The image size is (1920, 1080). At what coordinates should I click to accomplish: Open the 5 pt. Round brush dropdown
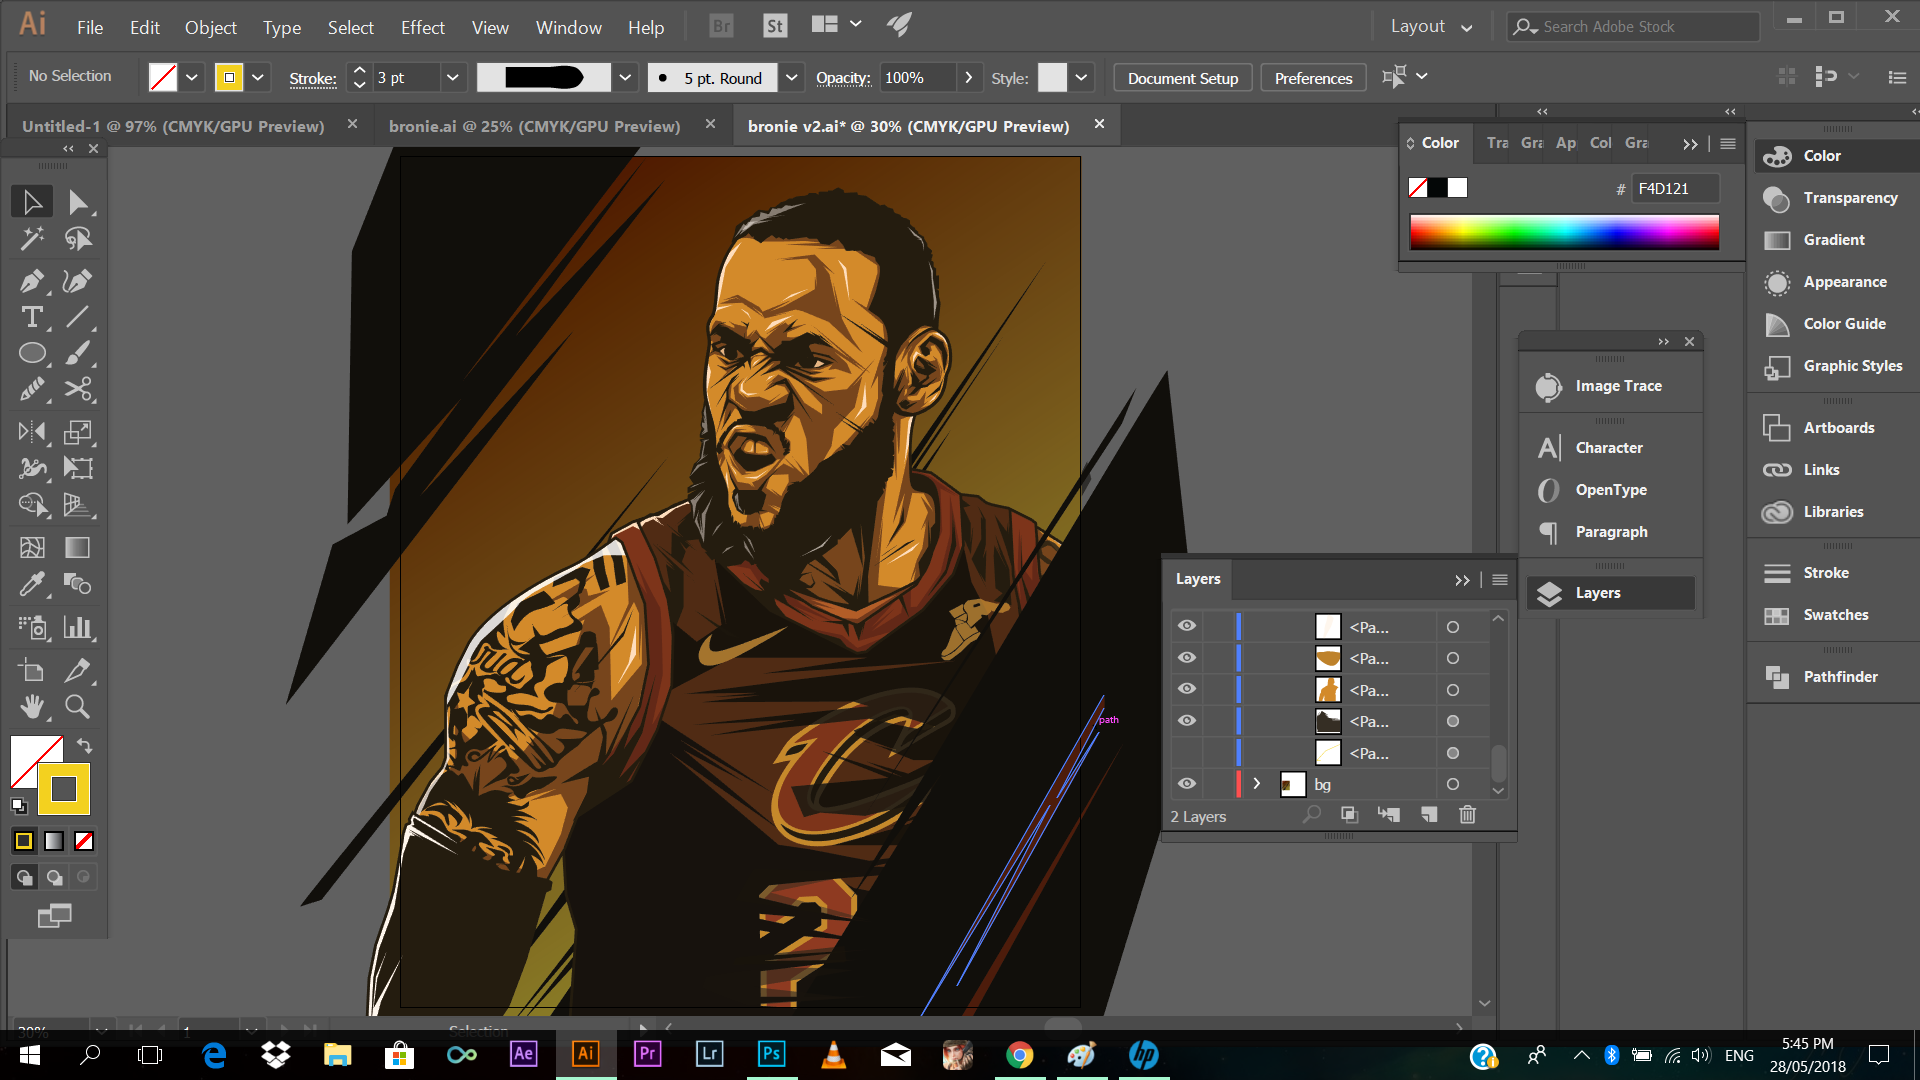[792, 77]
